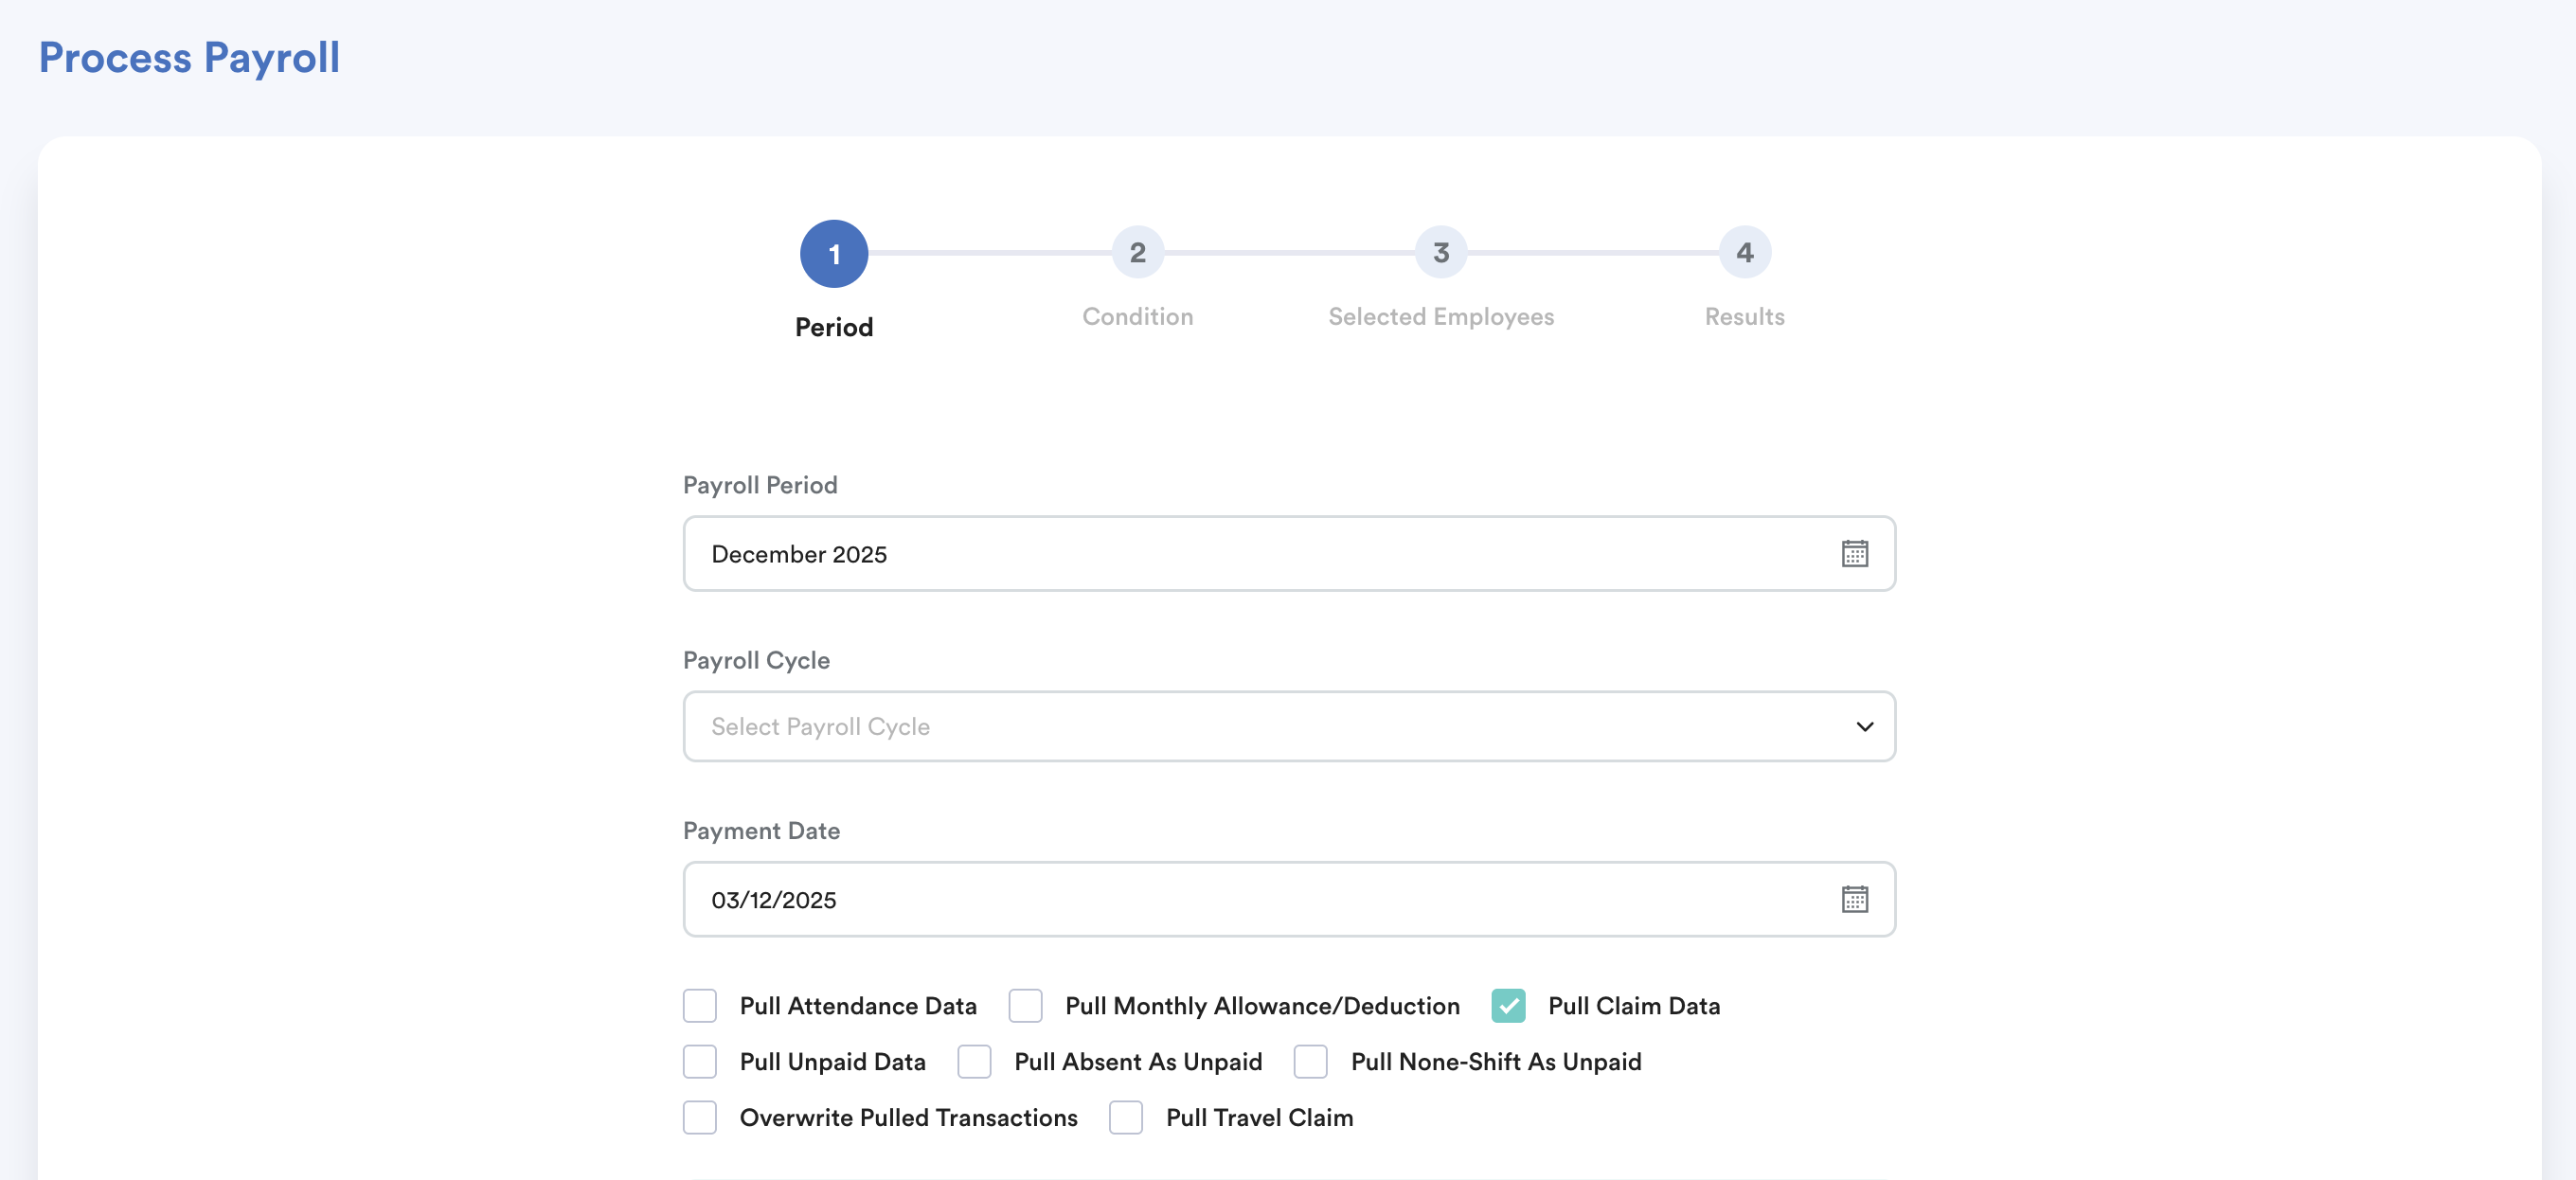This screenshot has height=1180, width=2576.
Task: Click the December 2025 period field
Action: click(1250, 554)
